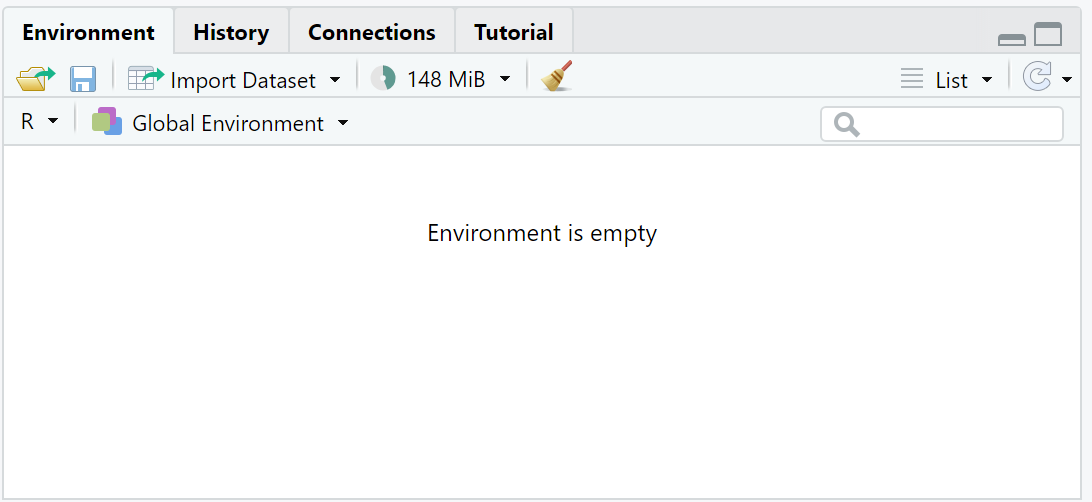1092x502 pixels.
Task: Open the Import Dataset dropdown arrow
Action: [x=335, y=79]
